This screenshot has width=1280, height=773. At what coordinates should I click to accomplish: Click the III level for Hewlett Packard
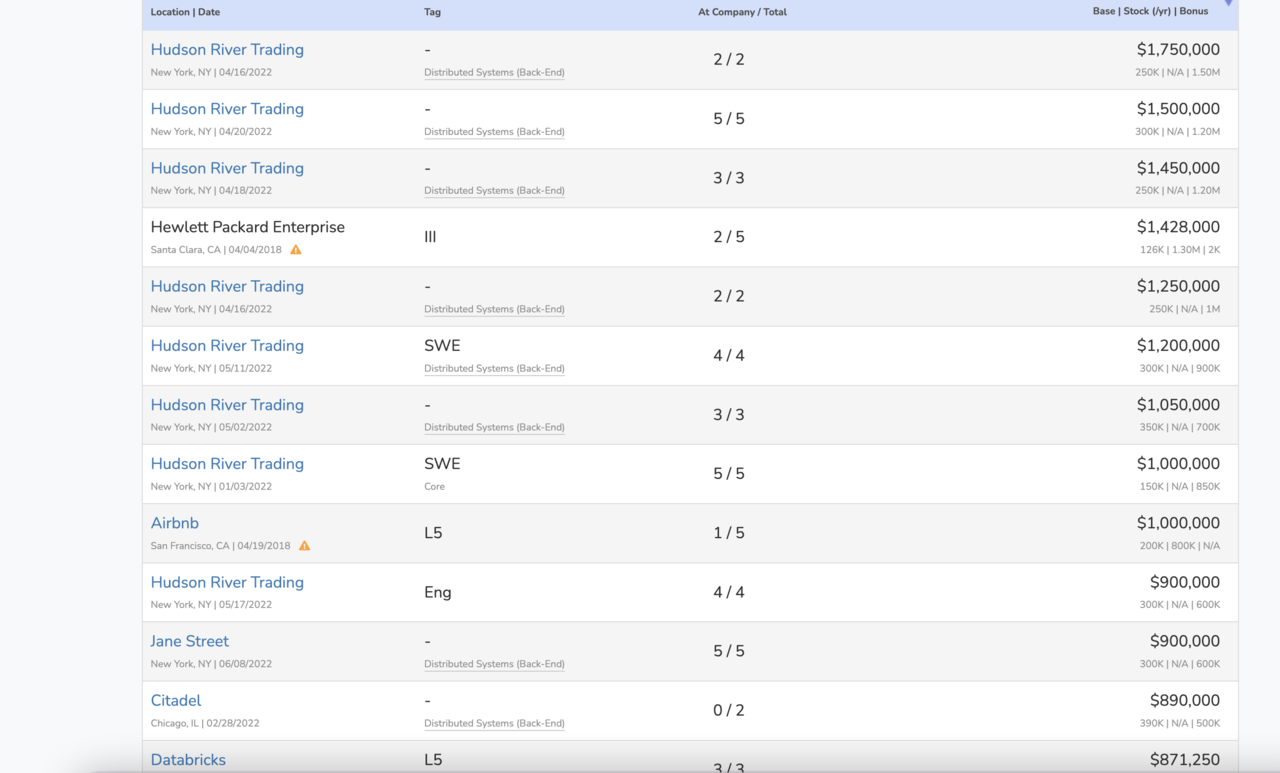[430, 237]
